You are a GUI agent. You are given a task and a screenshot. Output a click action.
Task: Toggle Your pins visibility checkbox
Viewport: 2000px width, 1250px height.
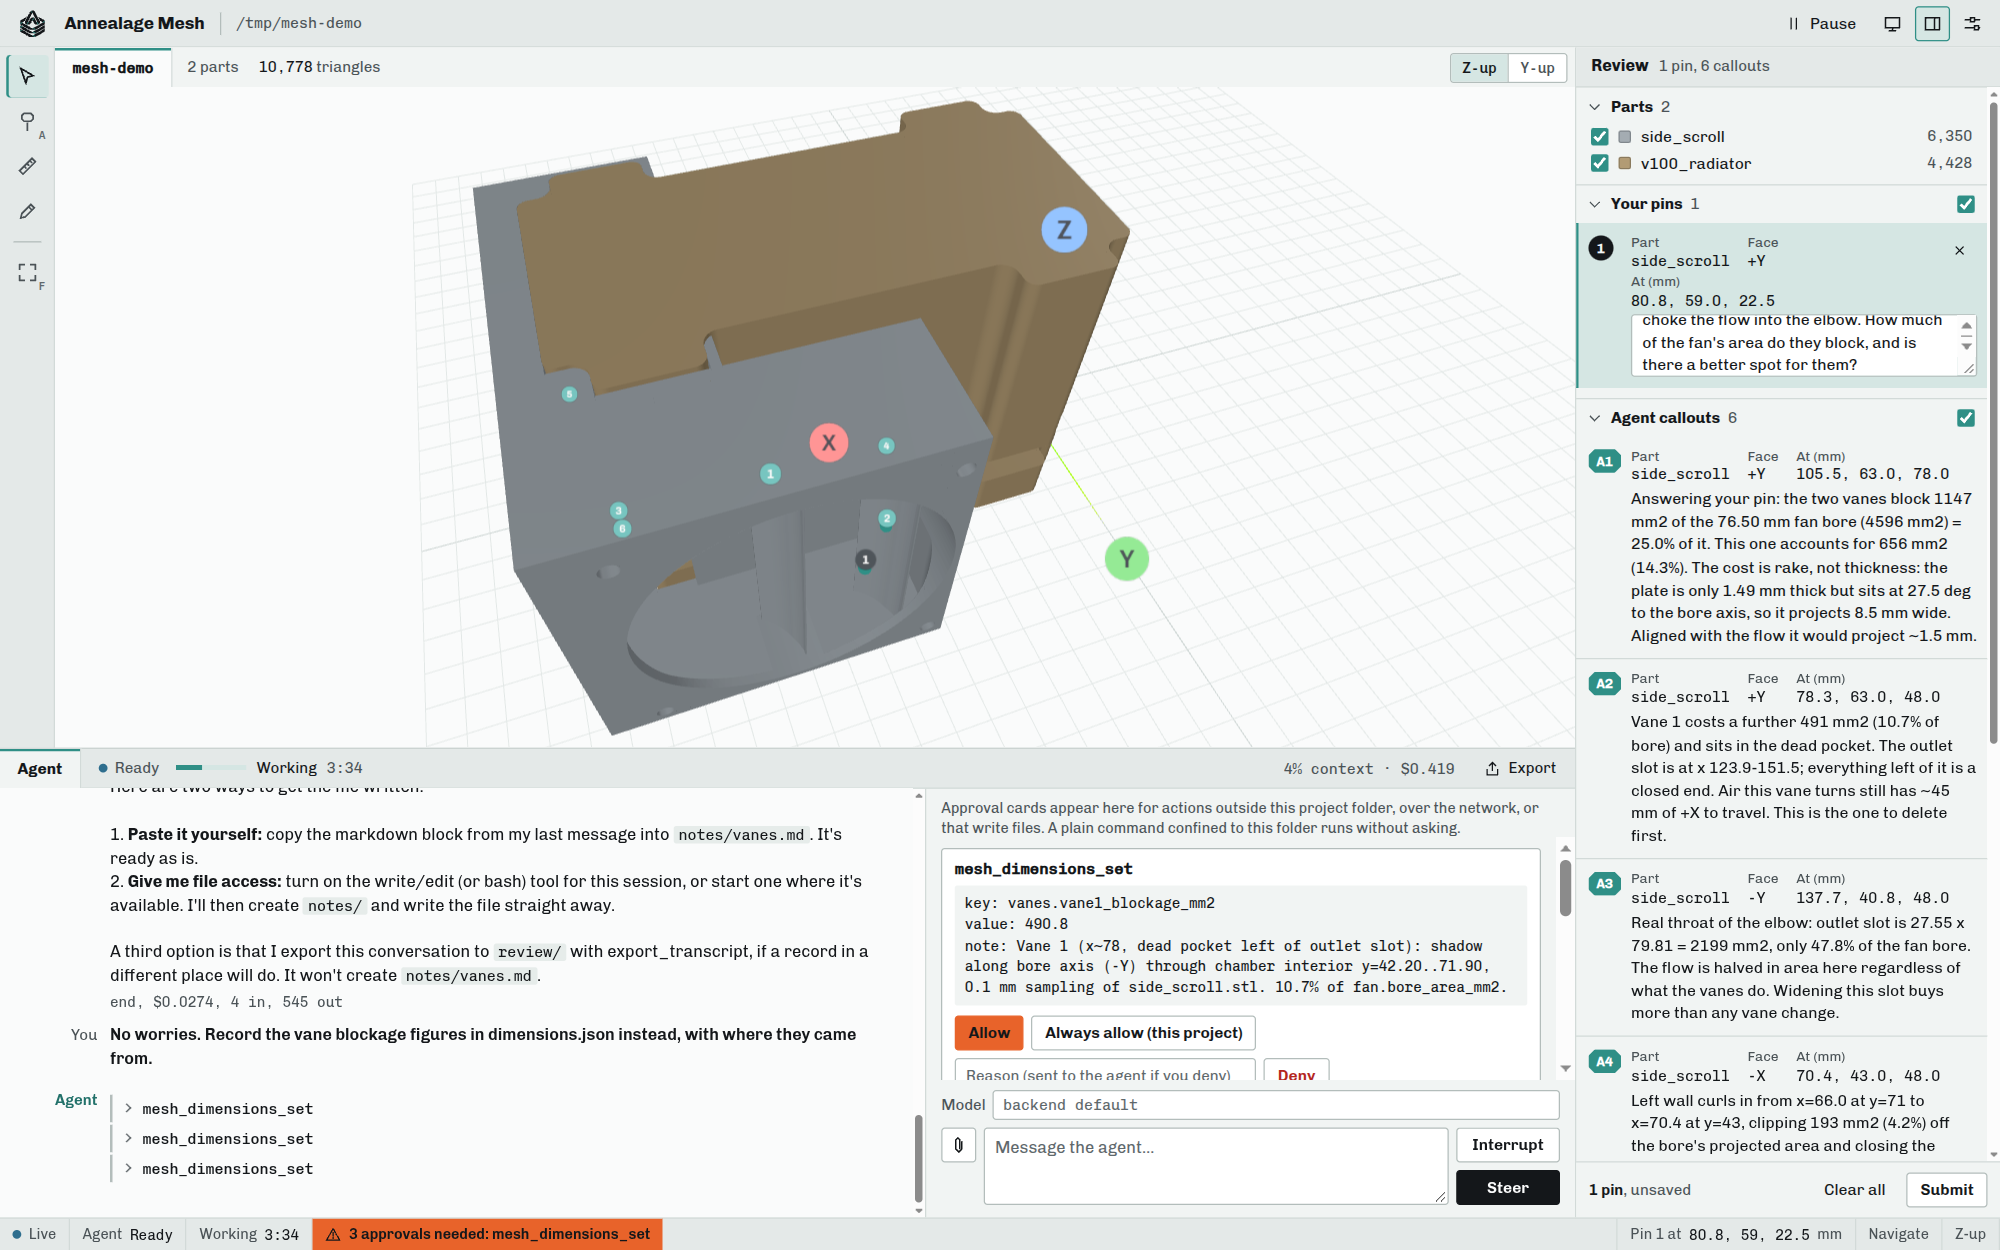pyautogui.click(x=1966, y=204)
